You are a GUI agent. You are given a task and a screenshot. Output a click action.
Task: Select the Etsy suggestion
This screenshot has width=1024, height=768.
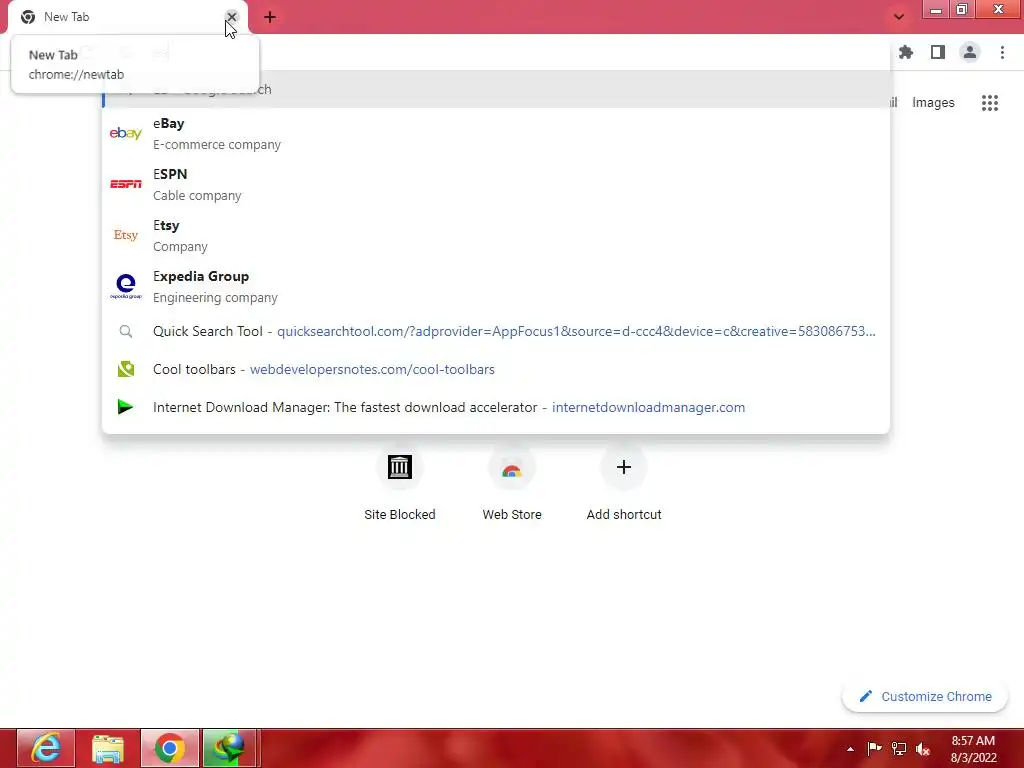pyautogui.click(x=496, y=235)
